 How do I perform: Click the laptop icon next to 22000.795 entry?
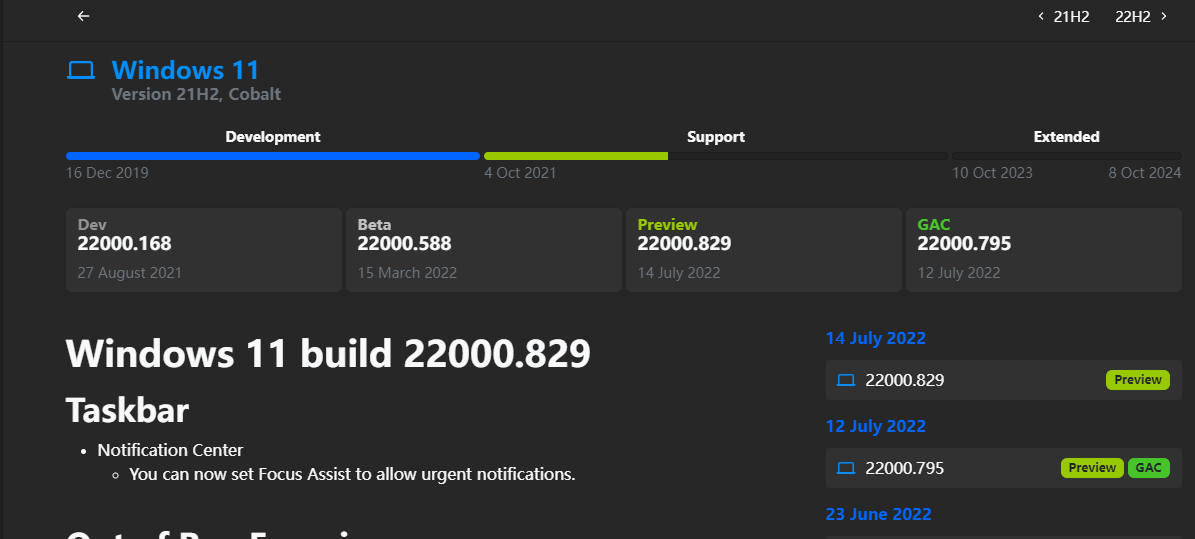click(x=846, y=468)
